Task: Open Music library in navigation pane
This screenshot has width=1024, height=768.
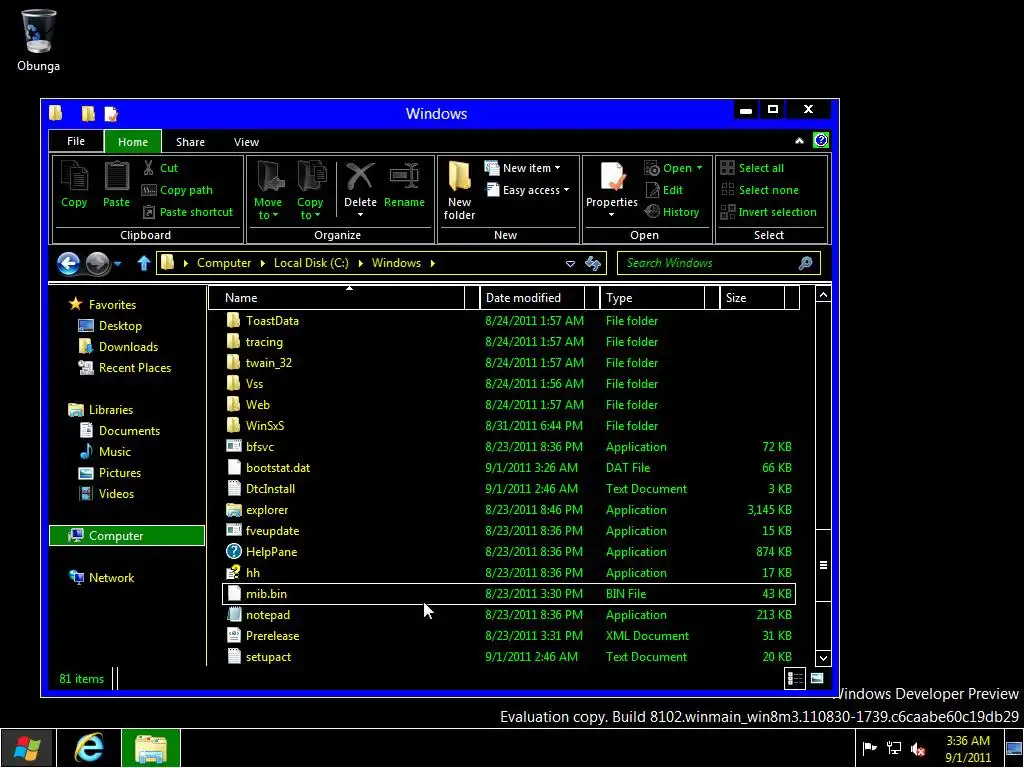Action: [114, 452]
